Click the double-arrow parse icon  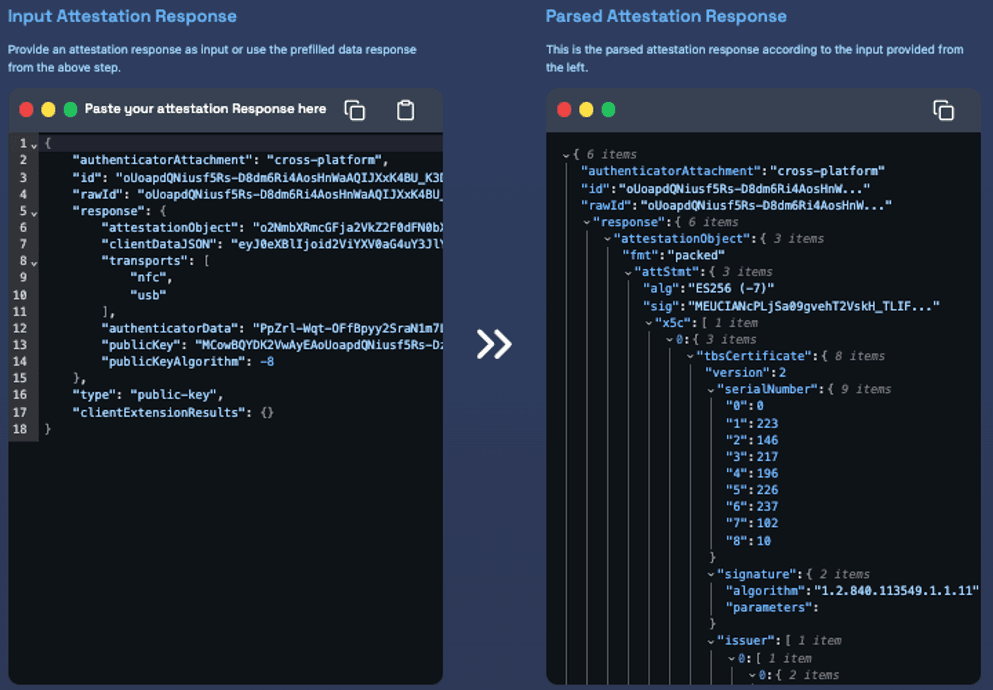click(x=494, y=344)
